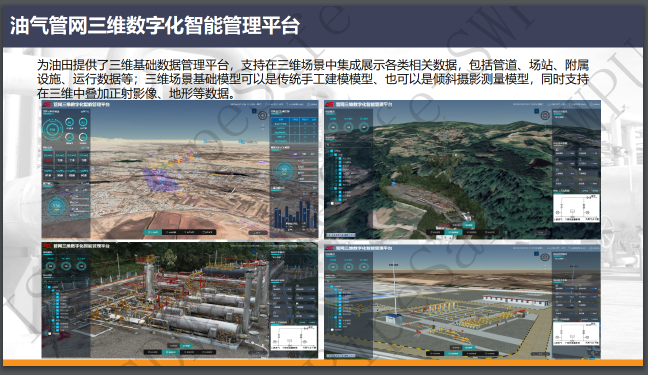Collapse the root node of the mountain scene's layer tree

click(327, 151)
